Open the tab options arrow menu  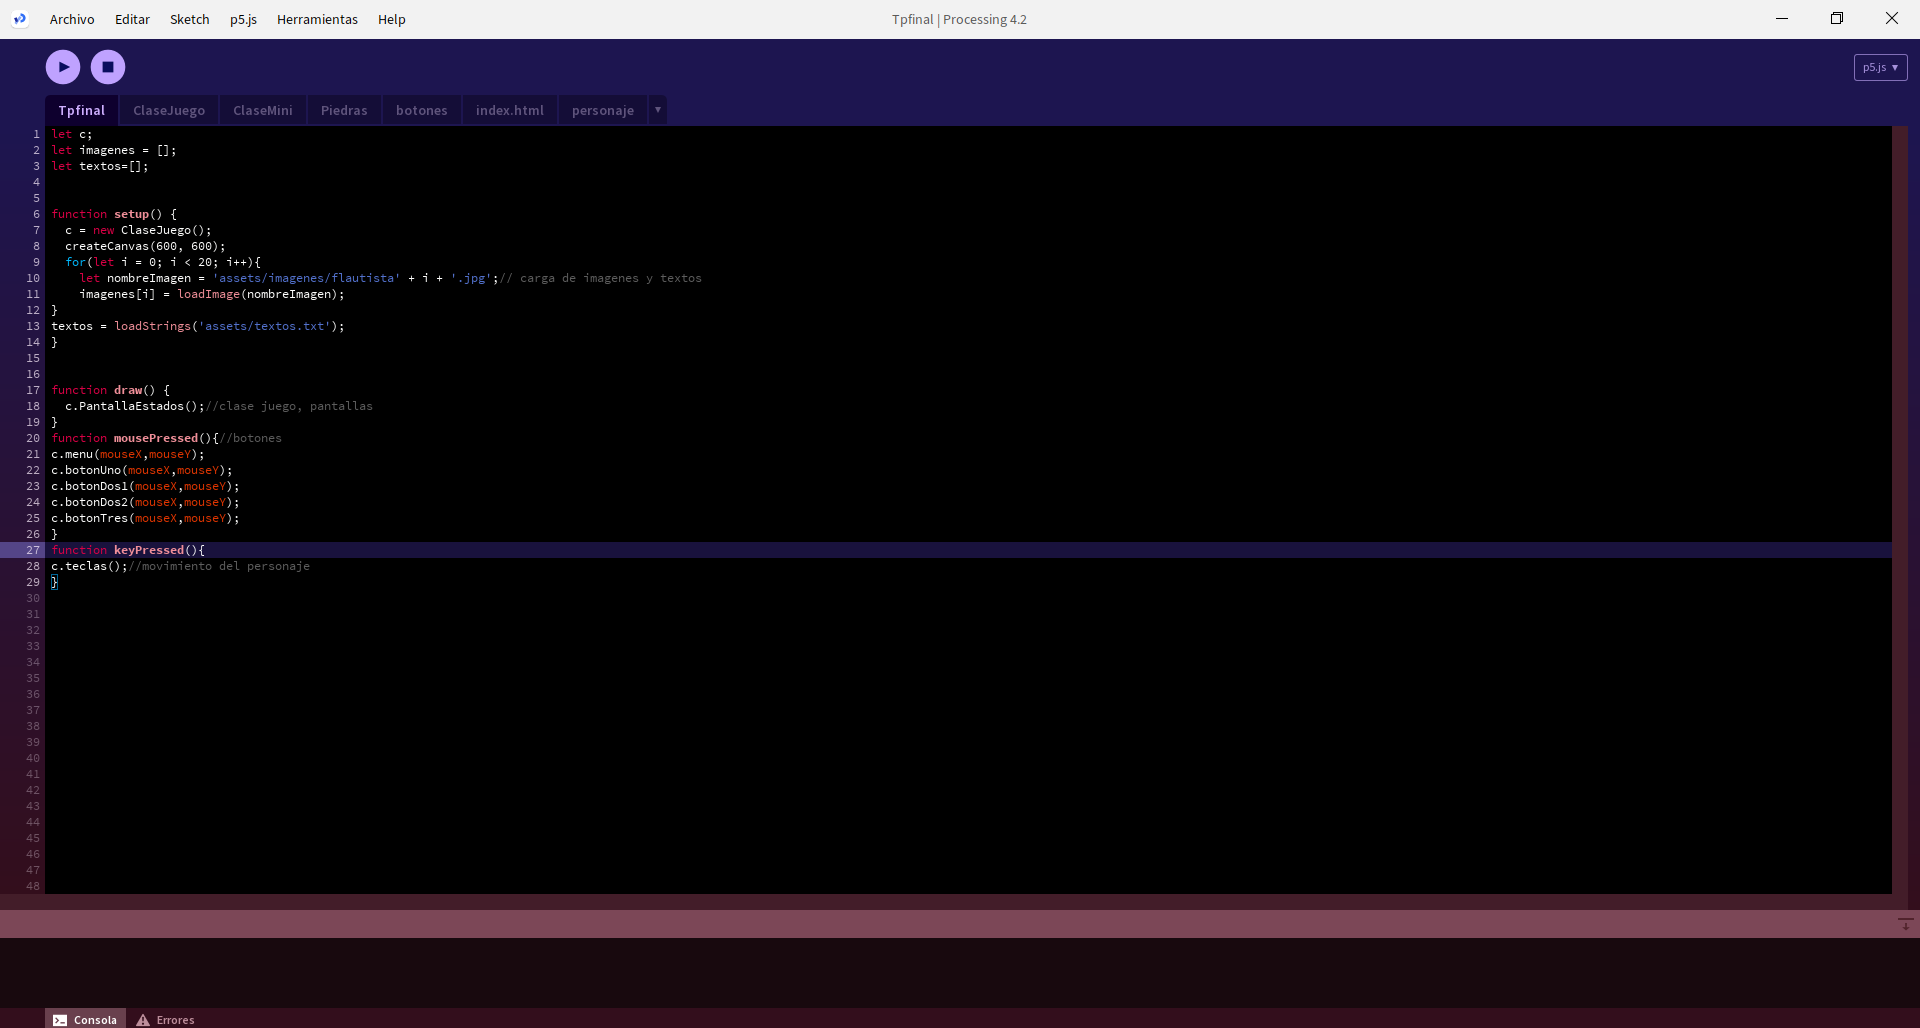(658, 110)
